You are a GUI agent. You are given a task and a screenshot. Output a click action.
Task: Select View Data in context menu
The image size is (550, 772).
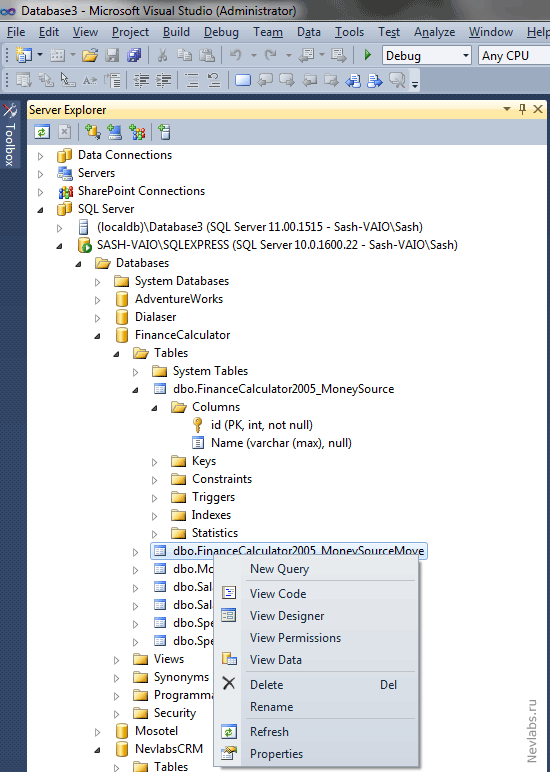[276, 660]
